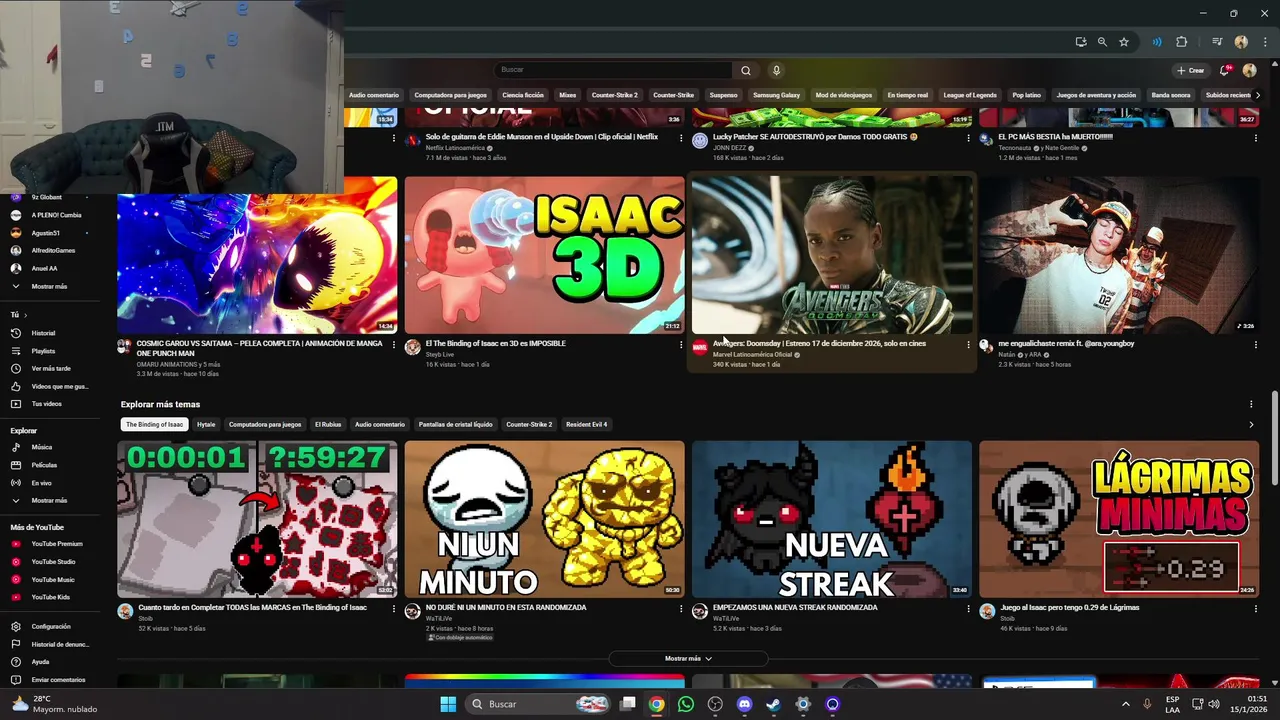Click the YouTube search magnifier button
Screen dimensions: 1280x720
pyautogui.click(x=745, y=70)
